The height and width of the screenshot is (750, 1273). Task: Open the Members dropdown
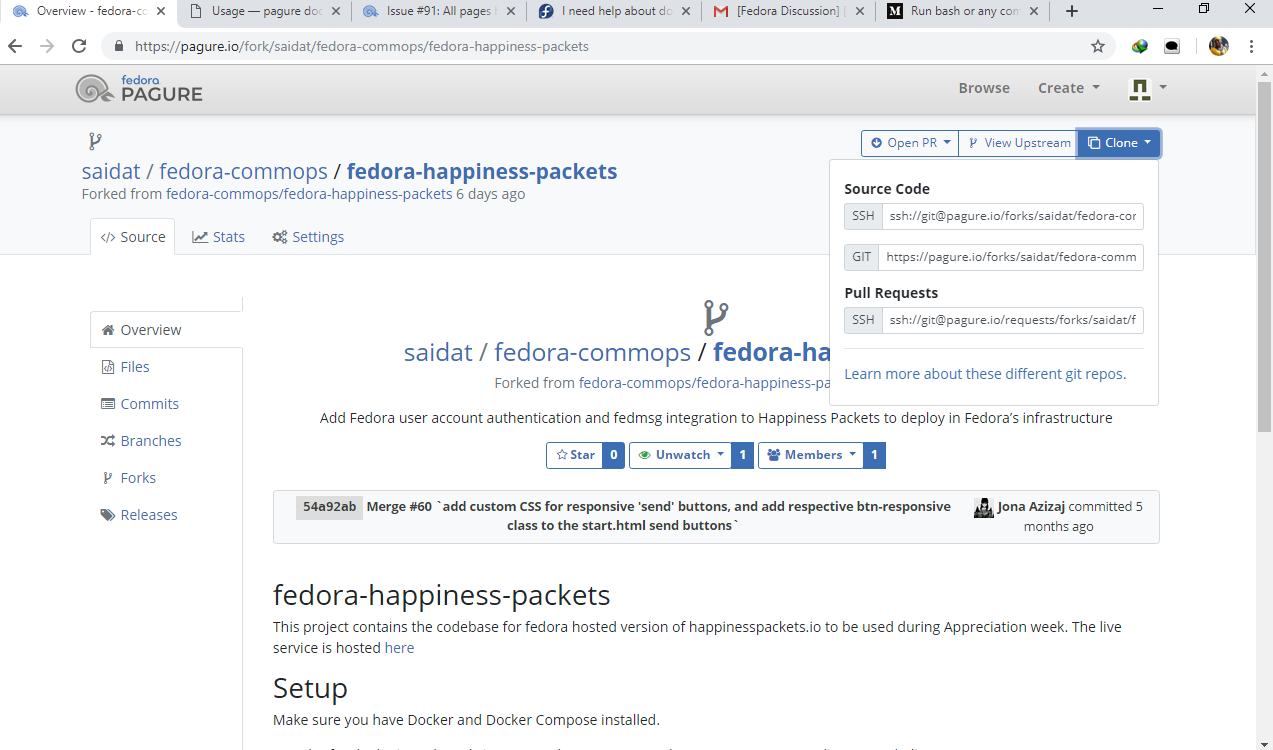tap(810, 455)
